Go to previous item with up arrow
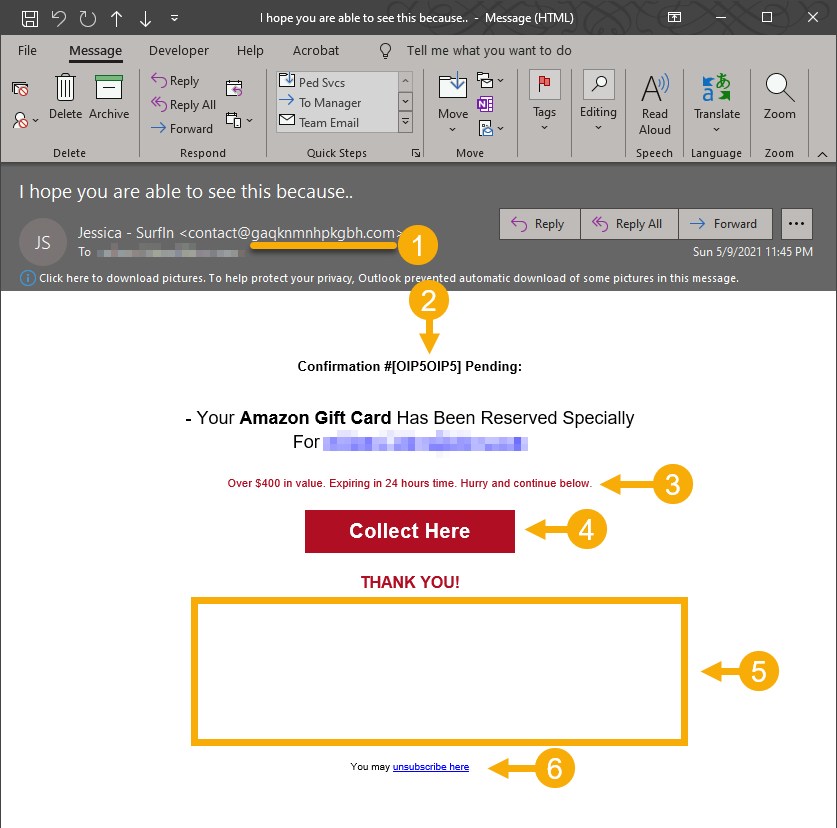 click(116, 19)
